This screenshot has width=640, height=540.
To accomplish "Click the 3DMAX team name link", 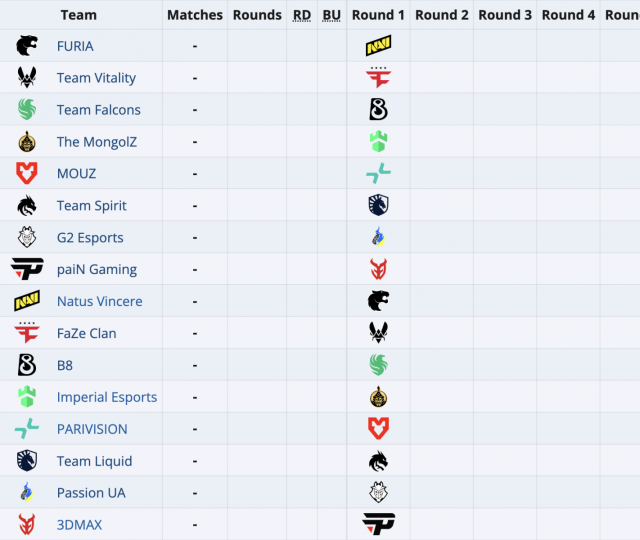I will (x=79, y=525).
